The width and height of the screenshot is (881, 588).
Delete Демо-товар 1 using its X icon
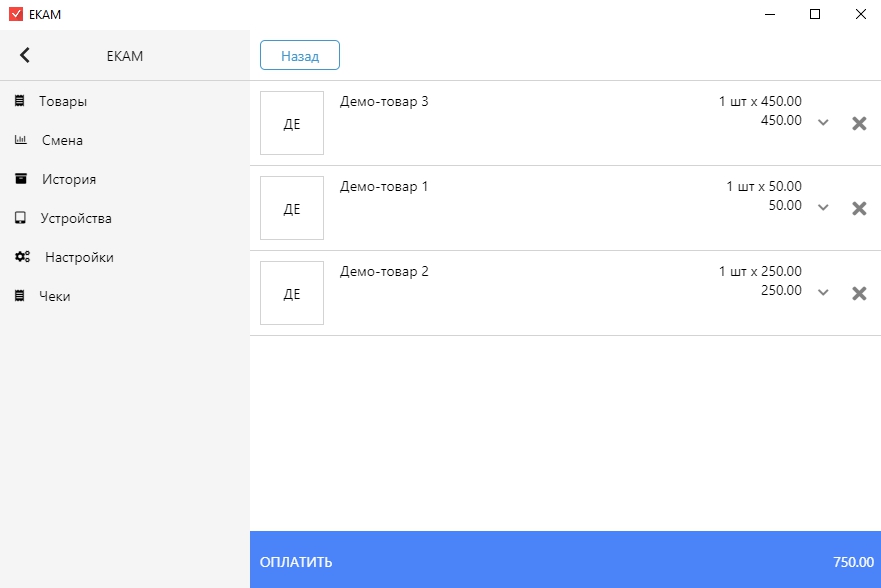pyautogui.click(x=859, y=208)
